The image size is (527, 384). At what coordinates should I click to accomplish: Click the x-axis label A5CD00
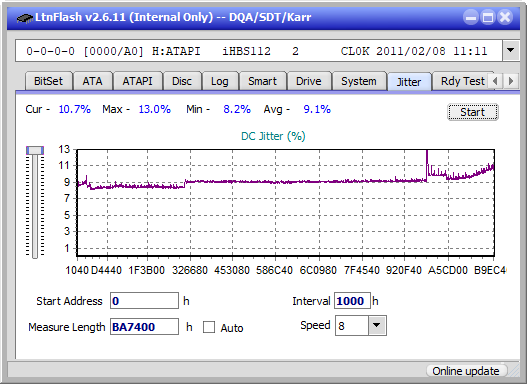click(448, 270)
